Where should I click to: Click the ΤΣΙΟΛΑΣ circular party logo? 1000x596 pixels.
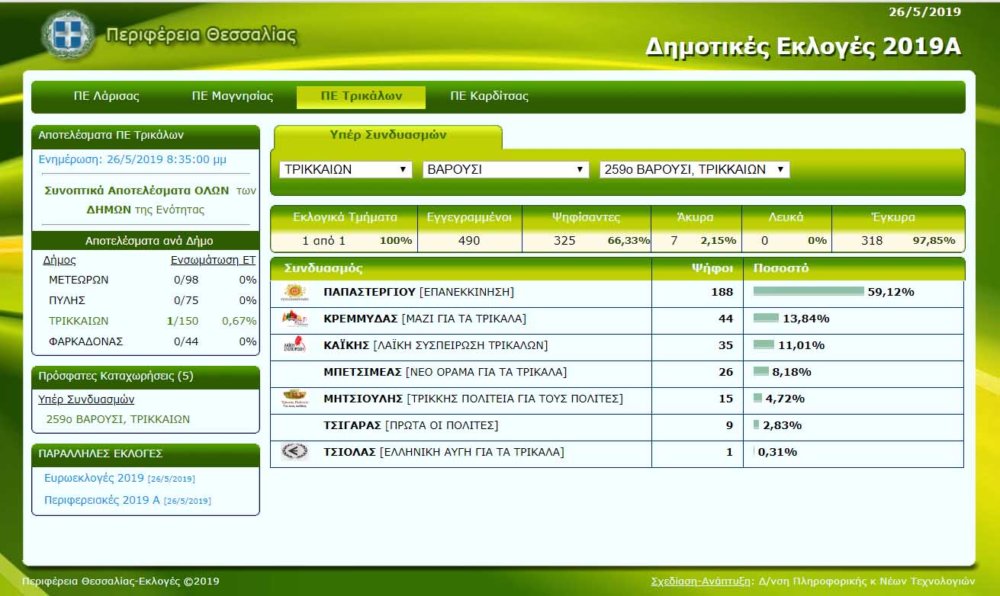pyautogui.click(x=295, y=452)
